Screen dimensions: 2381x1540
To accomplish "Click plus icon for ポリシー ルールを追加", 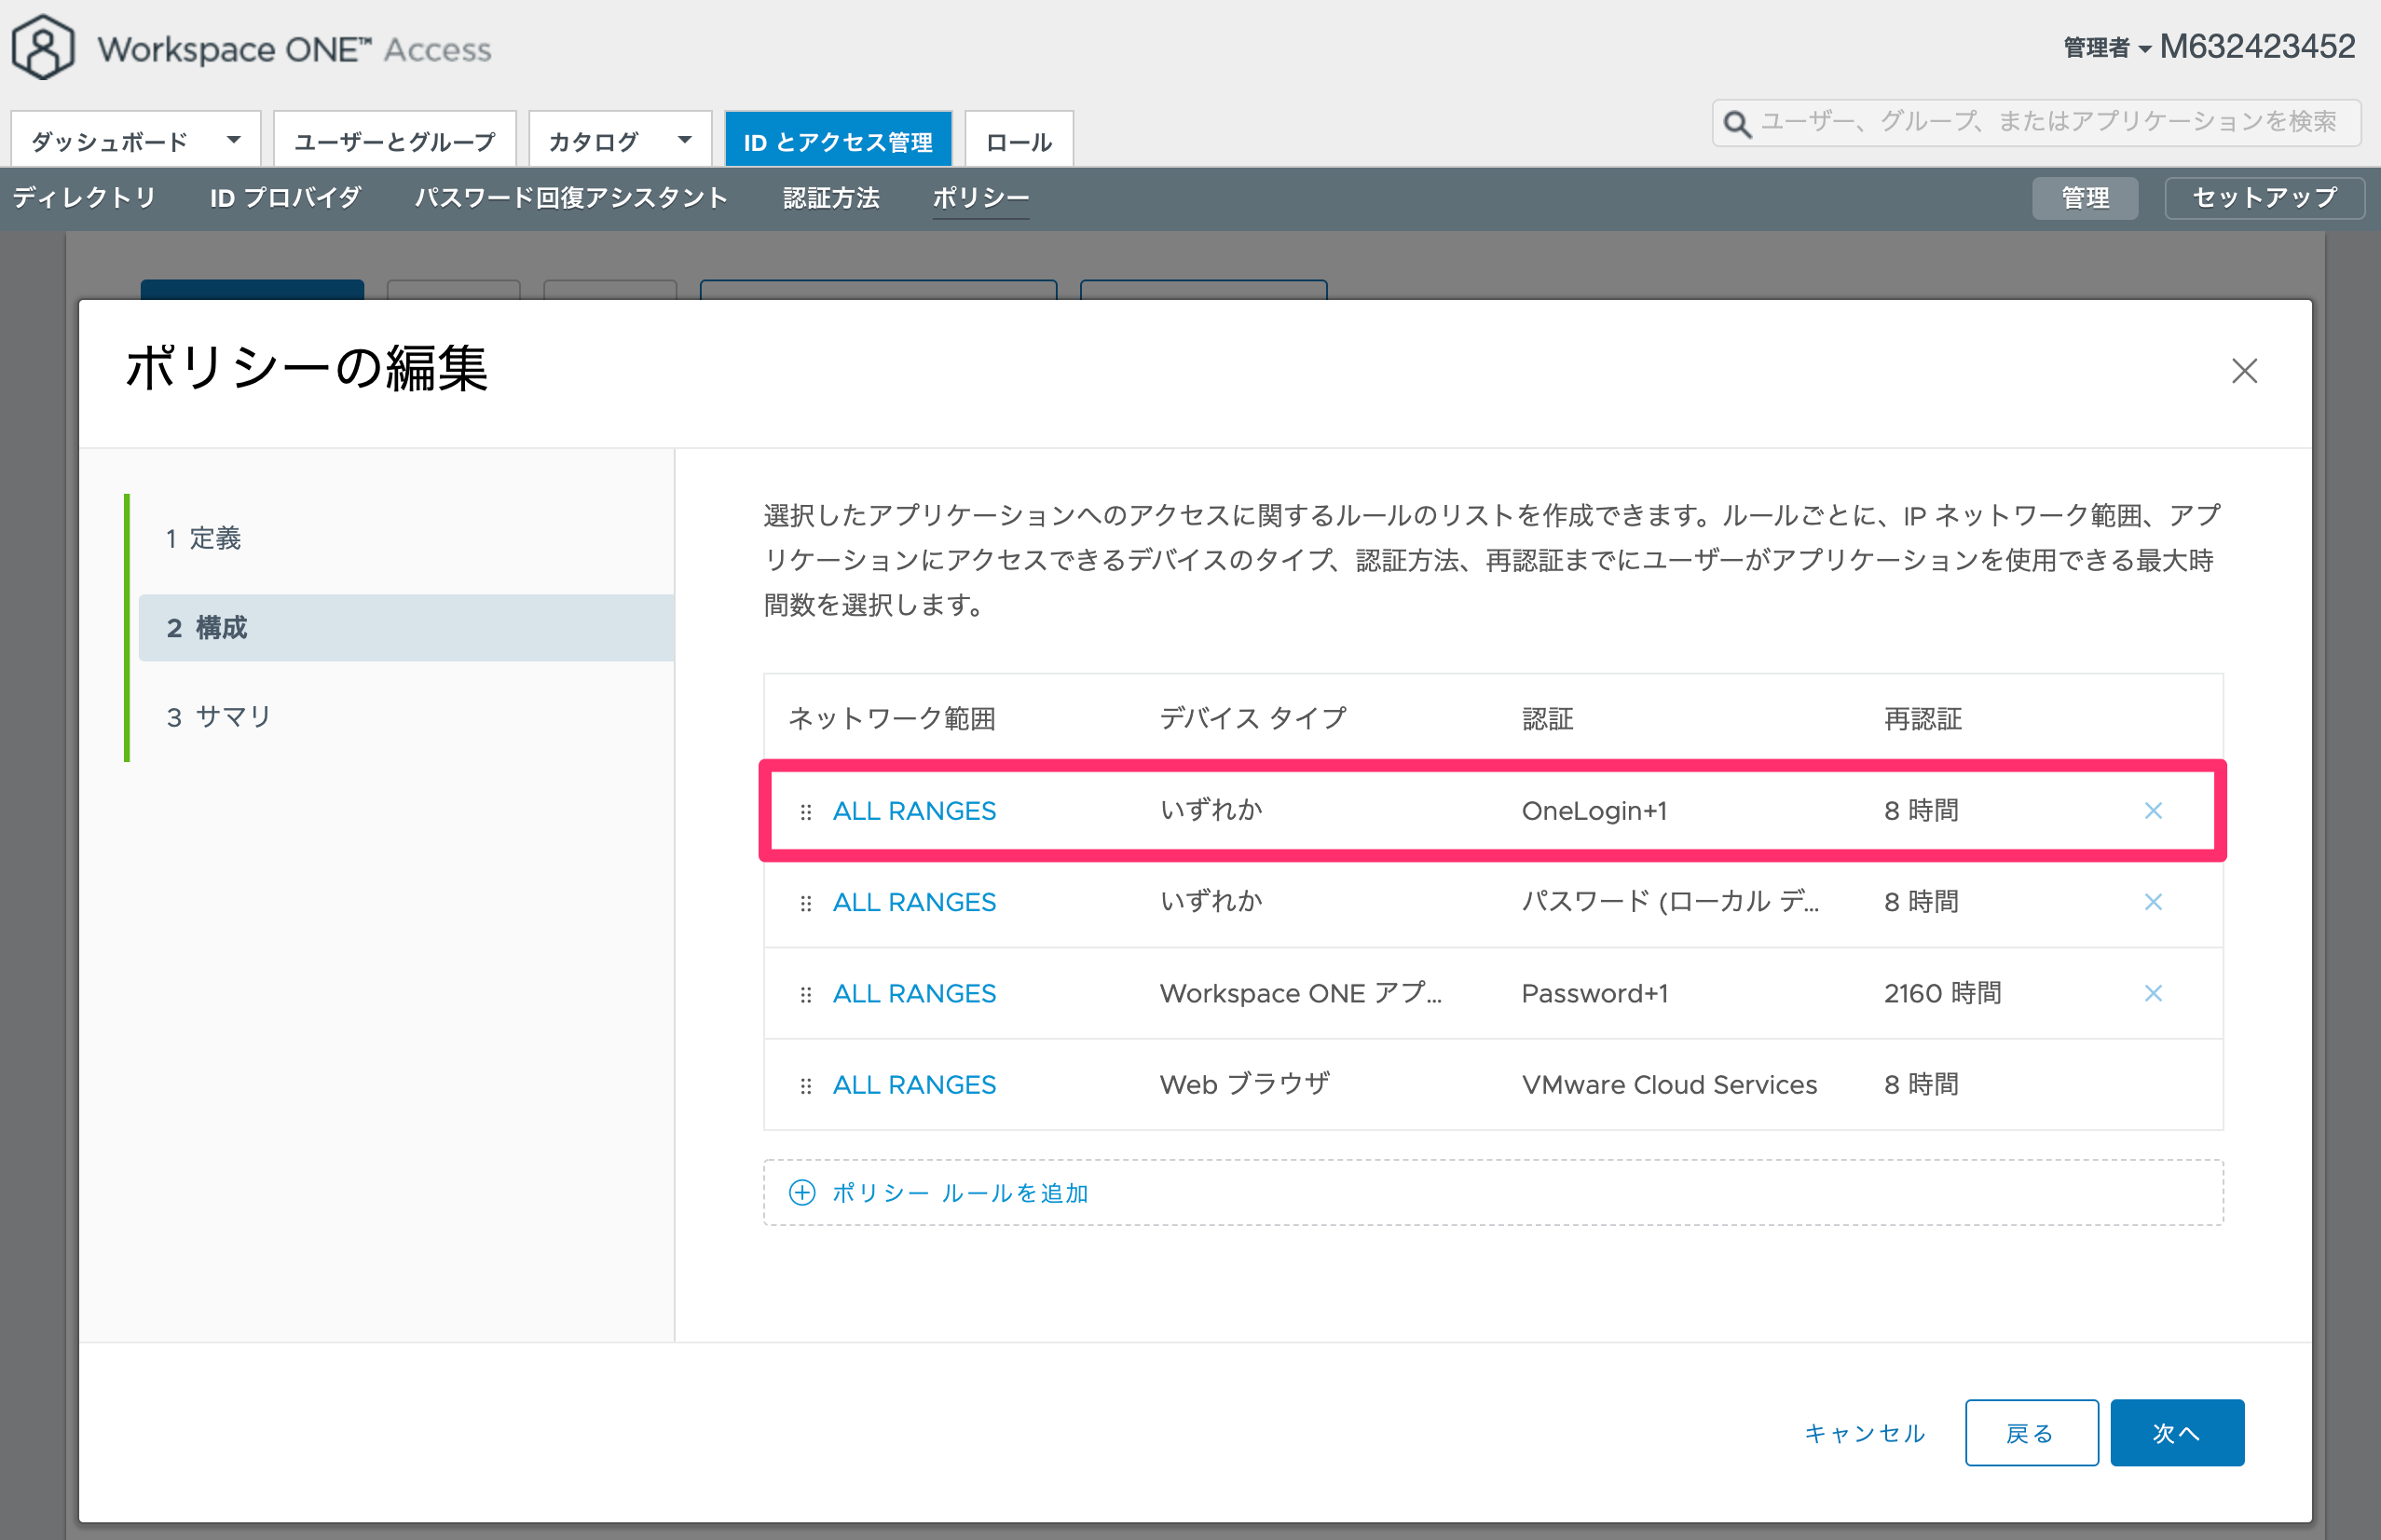I will point(802,1192).
